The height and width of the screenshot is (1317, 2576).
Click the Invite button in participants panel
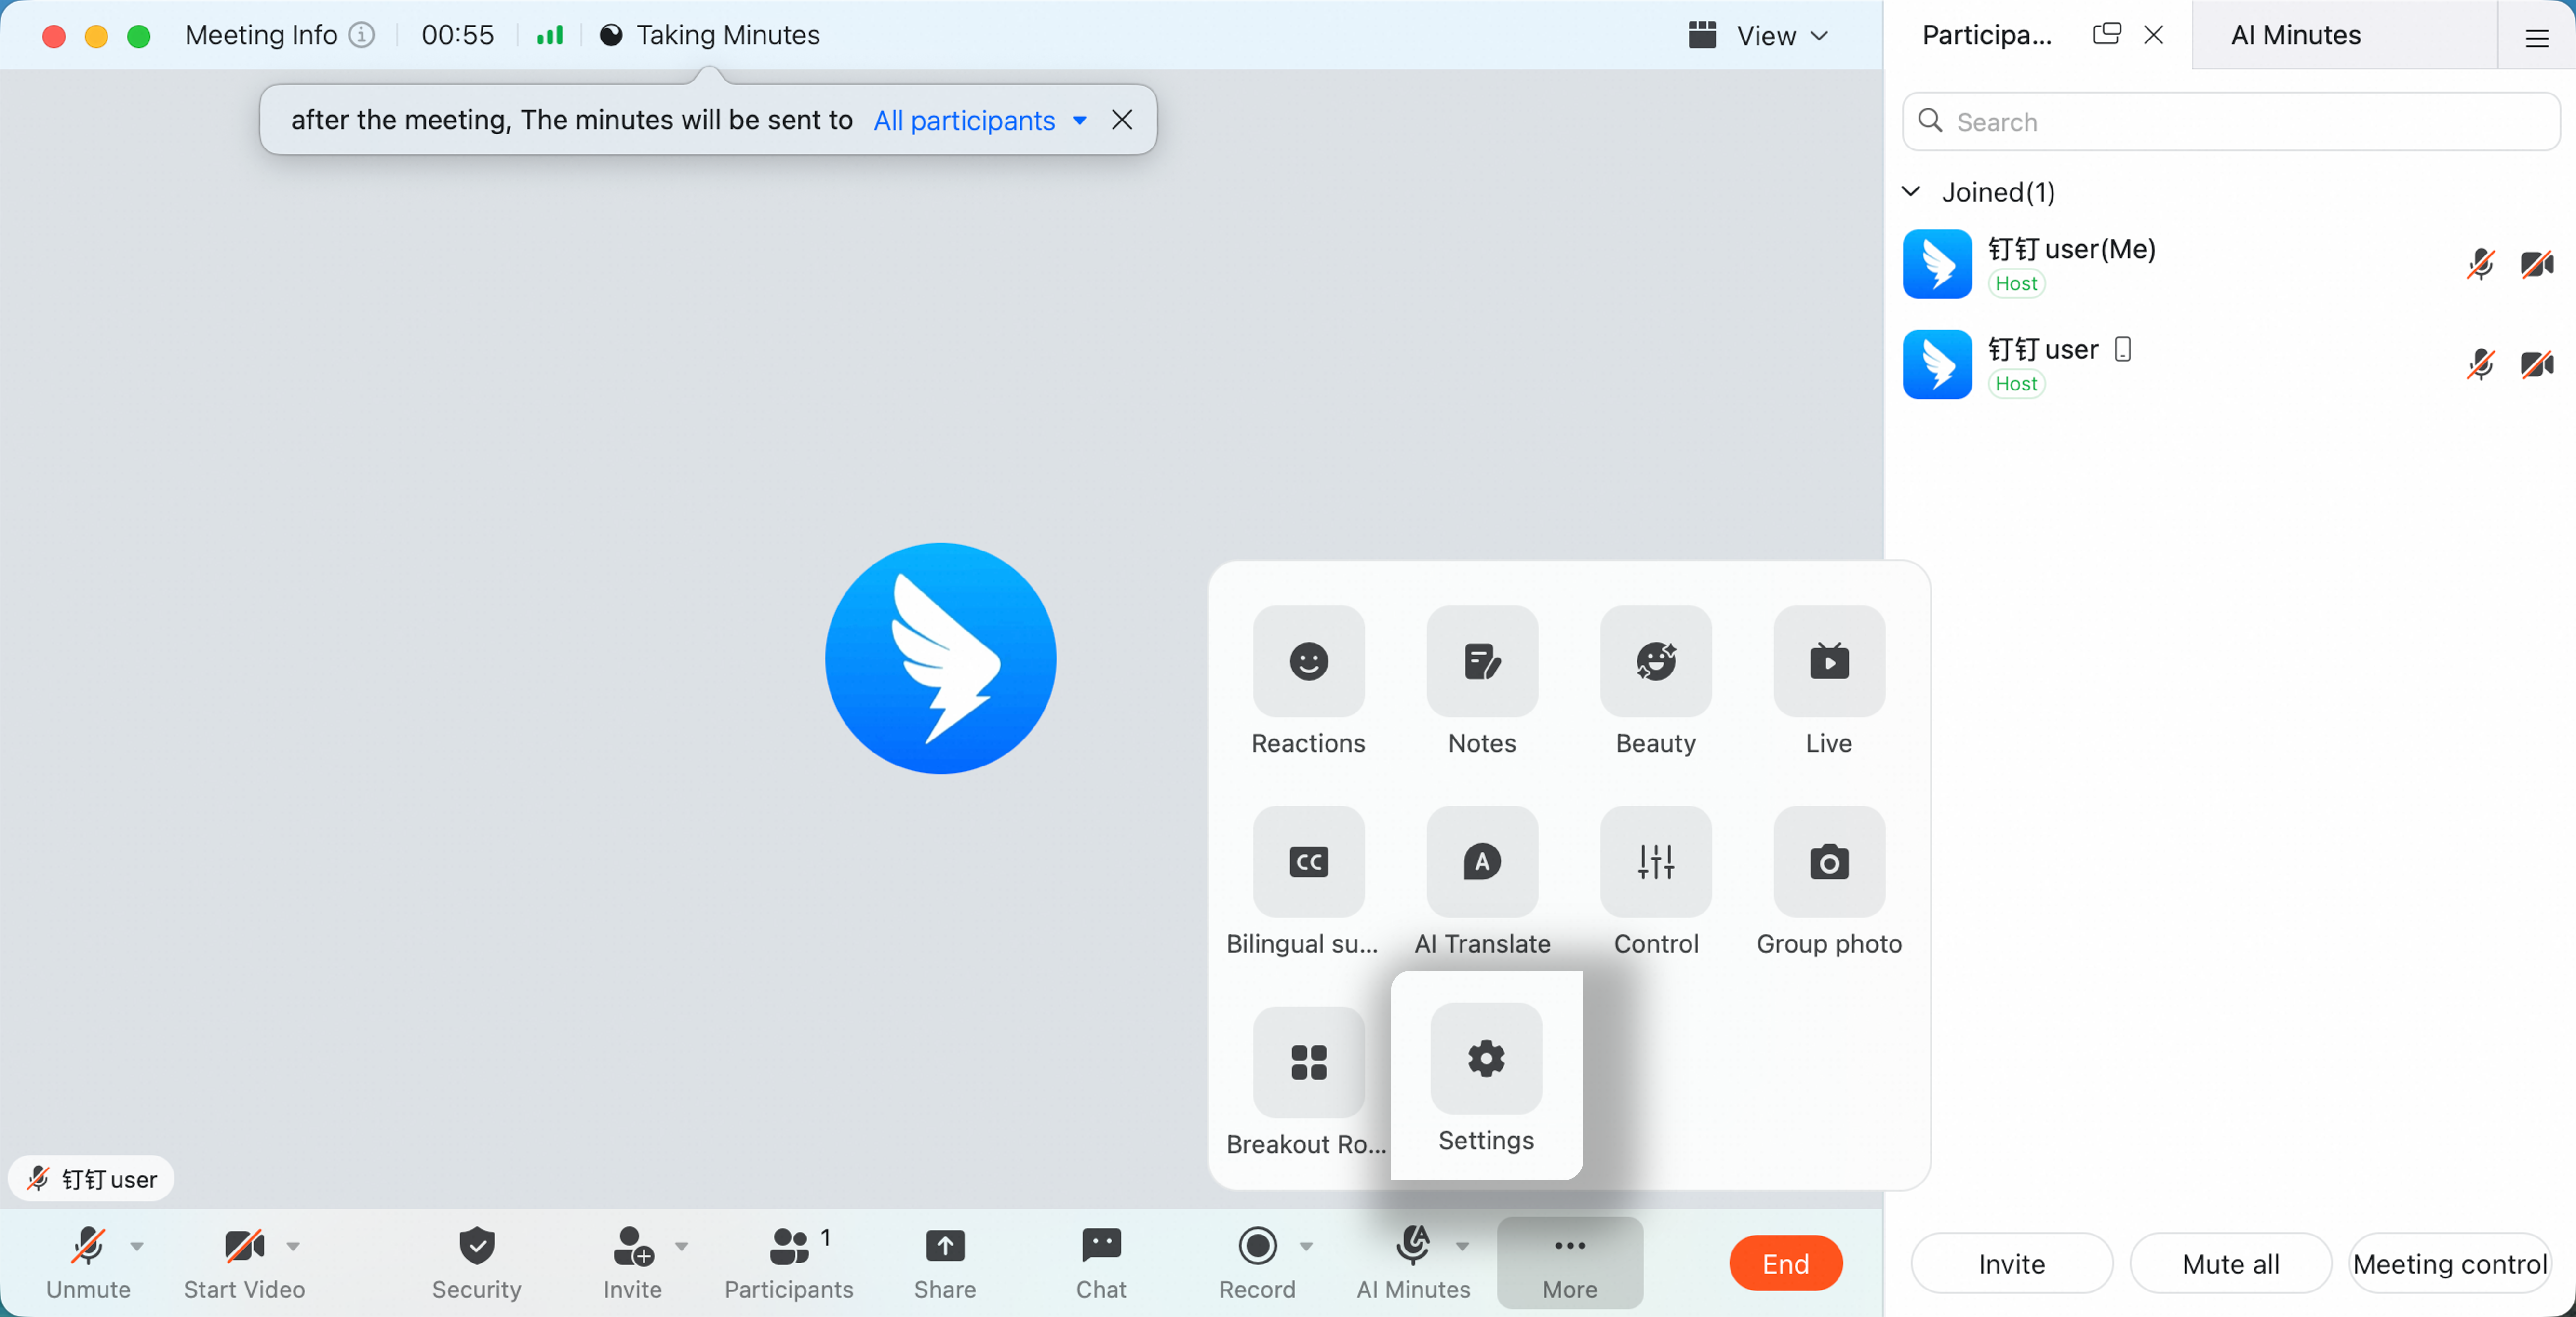2012,1264
